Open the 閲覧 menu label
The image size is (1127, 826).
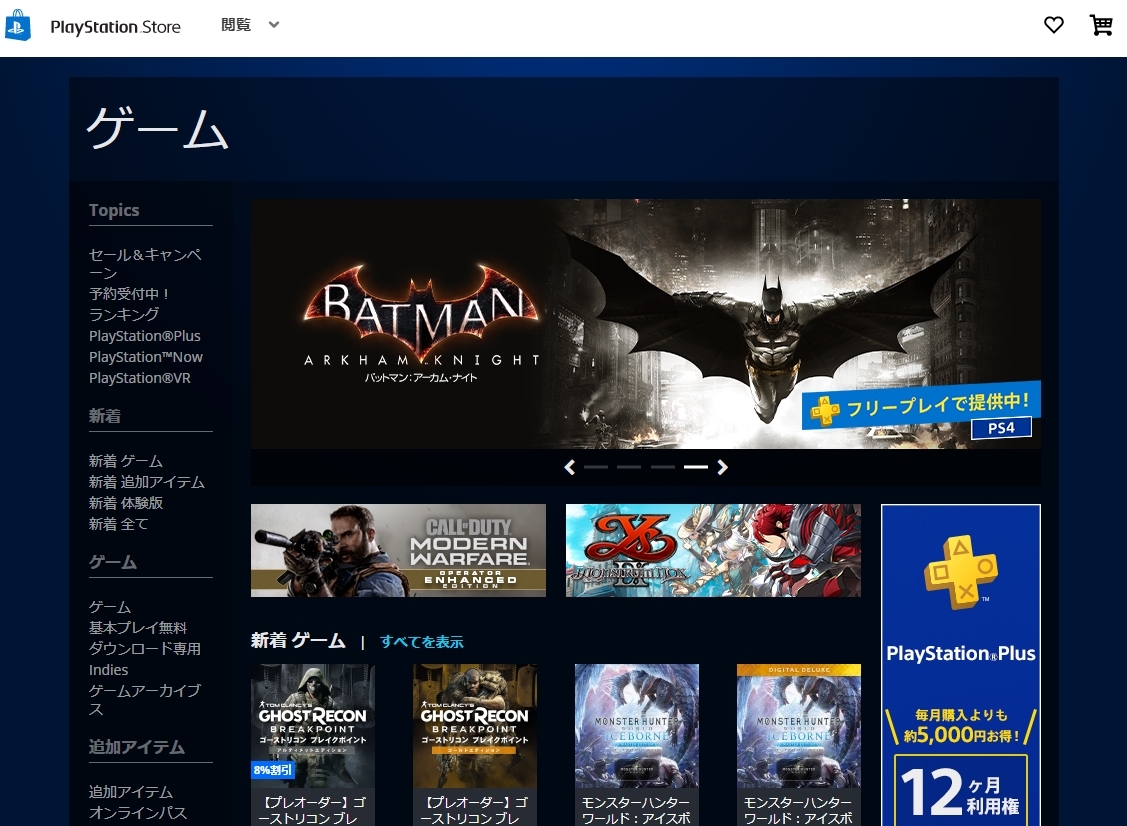[x=236, y=25]
